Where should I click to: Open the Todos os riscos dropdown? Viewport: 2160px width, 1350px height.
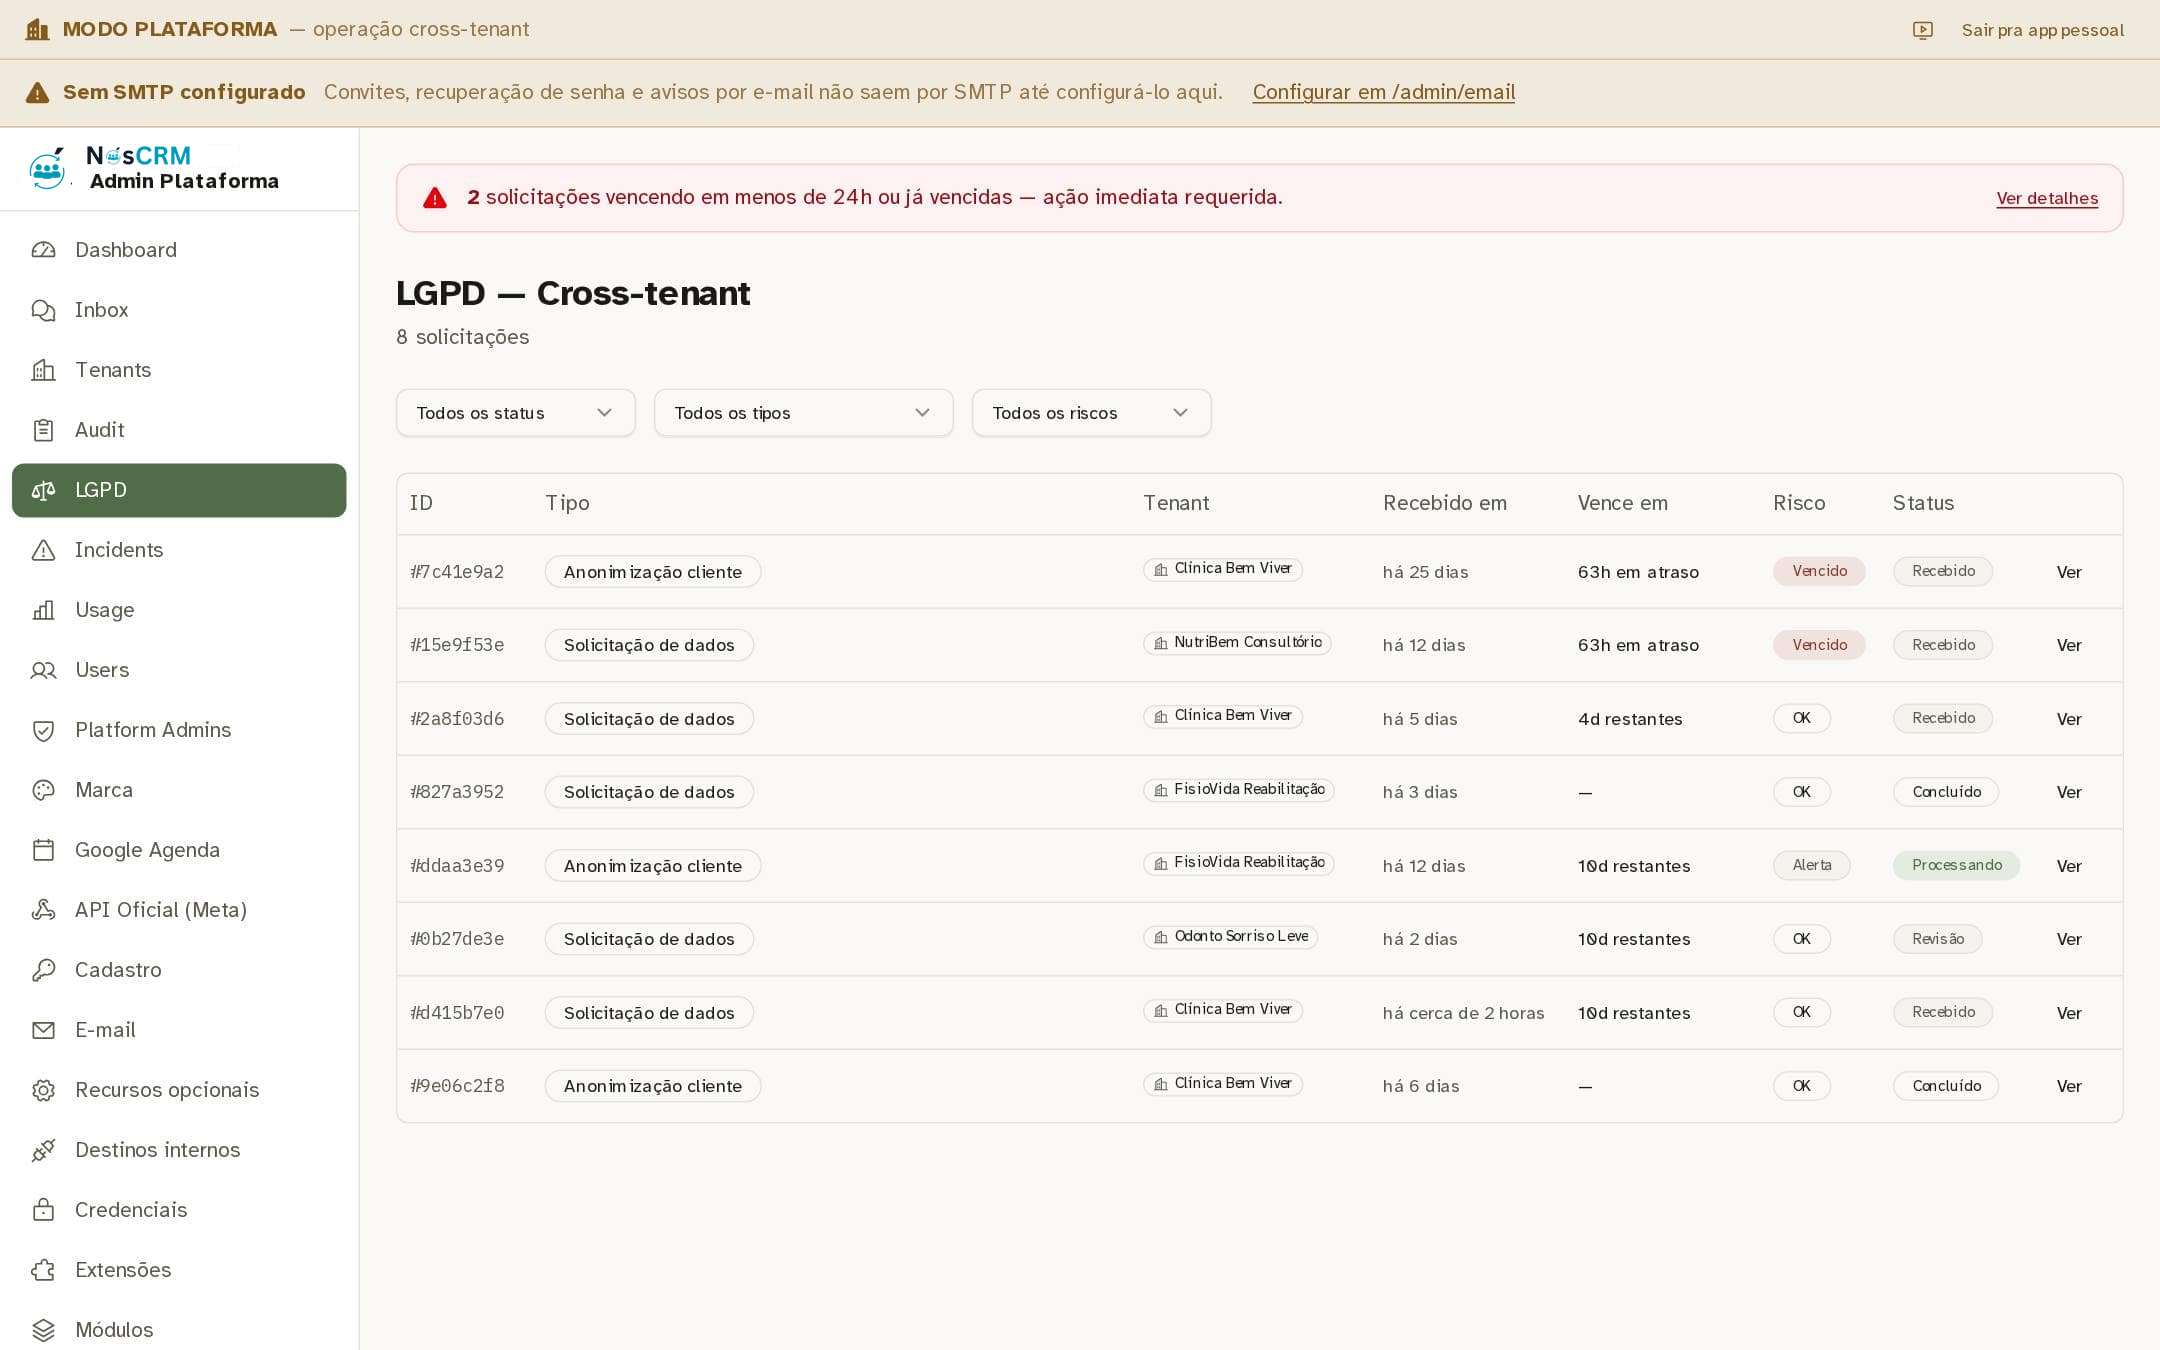[1091, 413]
